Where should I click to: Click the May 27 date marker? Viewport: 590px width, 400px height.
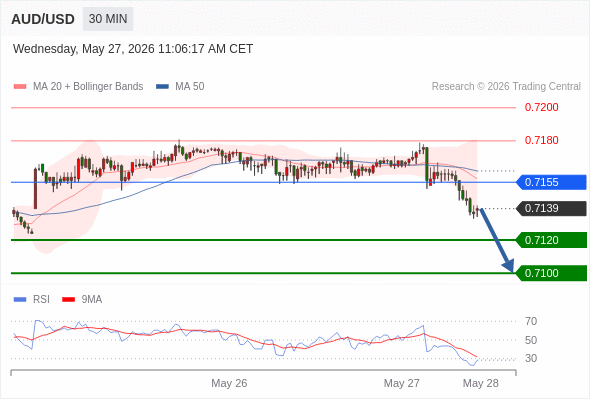401,383
